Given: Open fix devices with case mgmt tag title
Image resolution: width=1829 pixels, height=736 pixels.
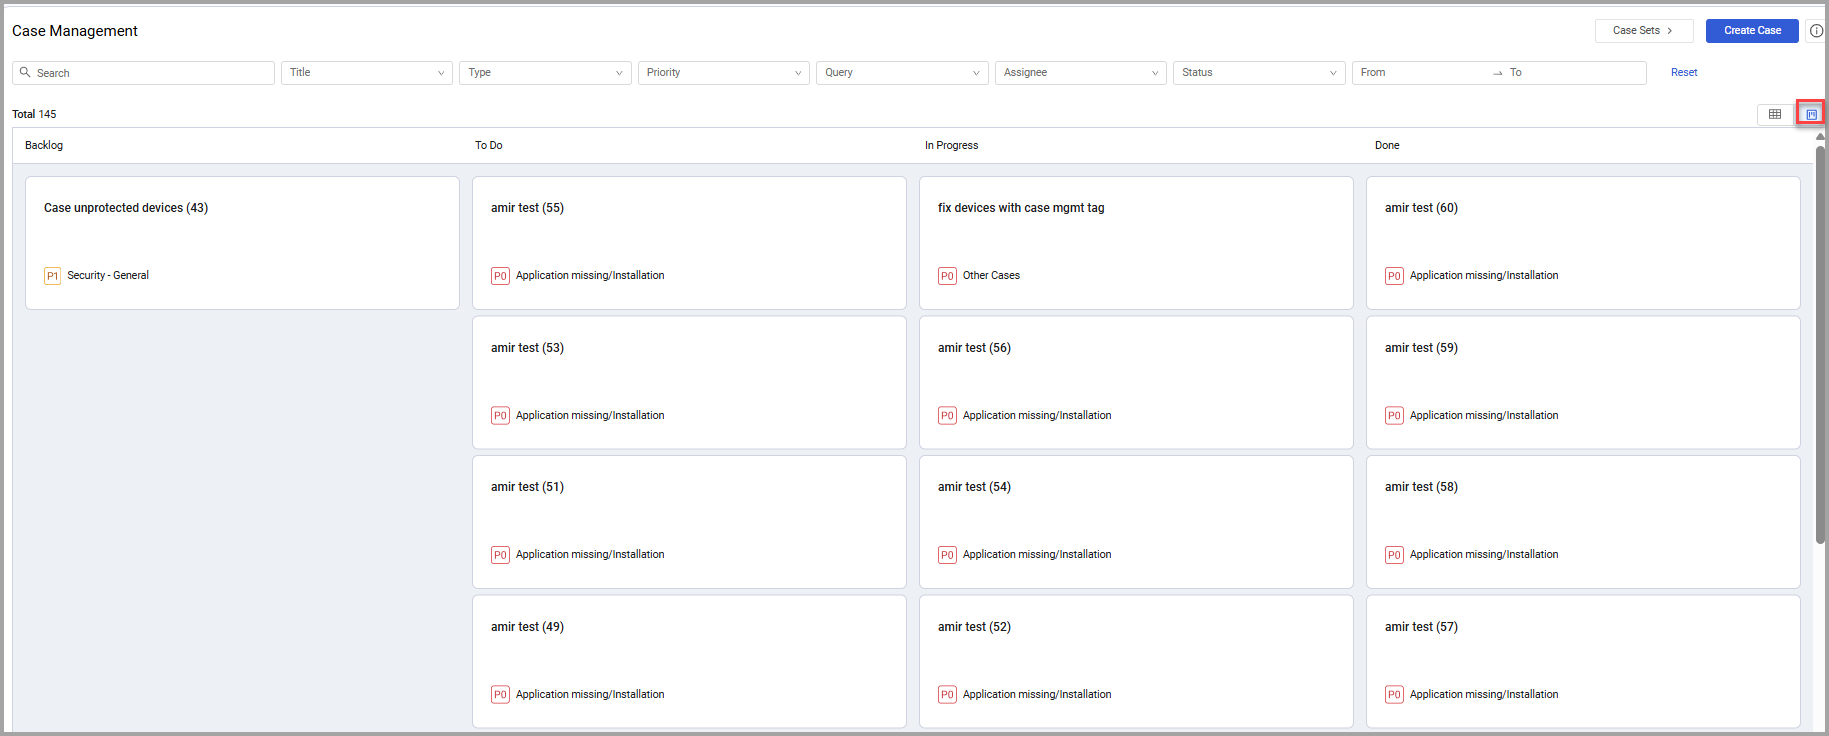Looking at the screenshot, I should (x=1021, y=208).
